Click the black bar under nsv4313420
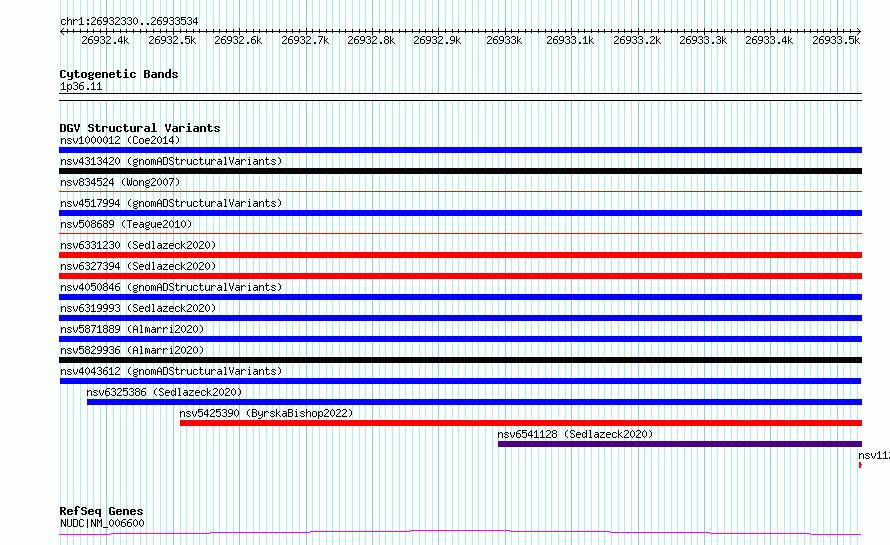890x545 pixels. pos(460,171)
